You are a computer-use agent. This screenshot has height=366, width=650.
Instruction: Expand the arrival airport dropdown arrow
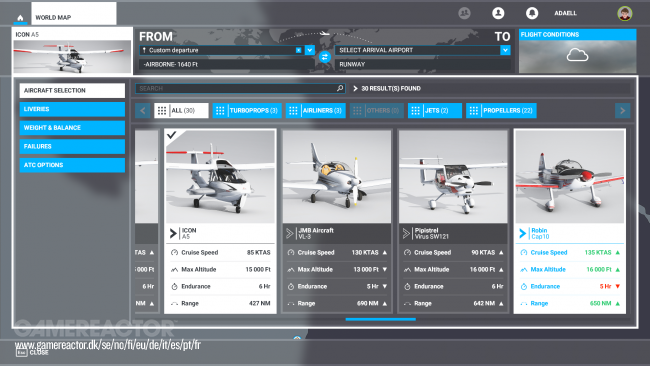[505, 50]
